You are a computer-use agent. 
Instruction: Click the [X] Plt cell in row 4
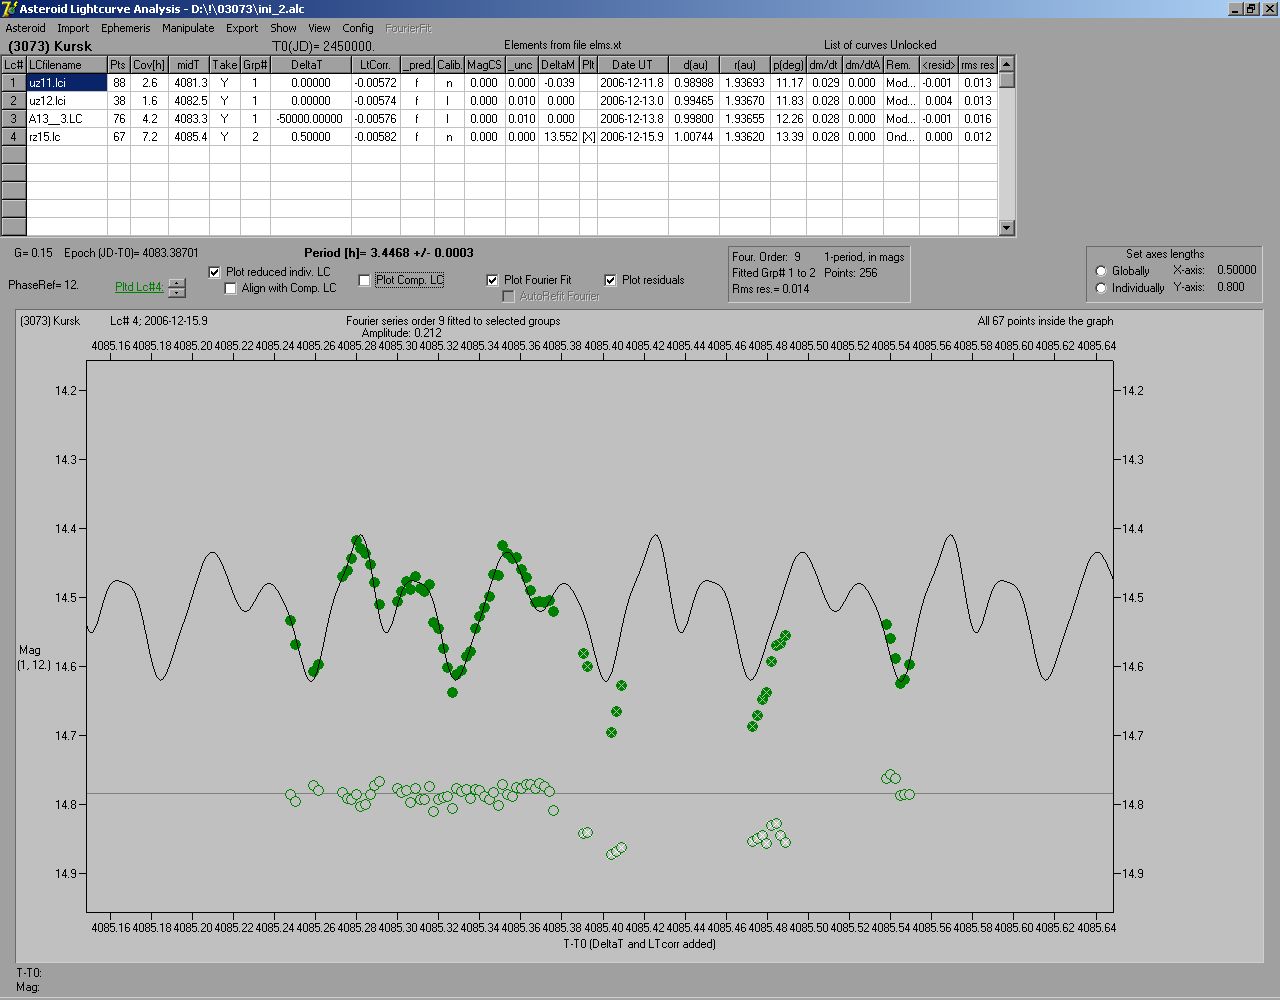(x=588, y=137)
